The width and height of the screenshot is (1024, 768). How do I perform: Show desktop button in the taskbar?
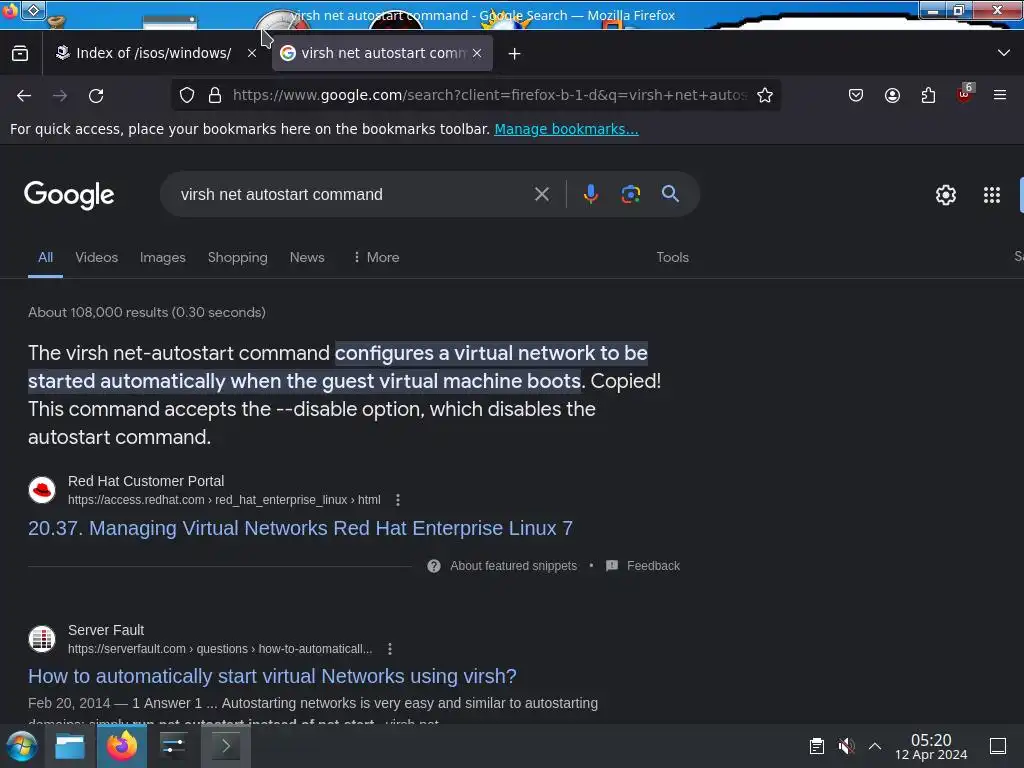(998, 746)
